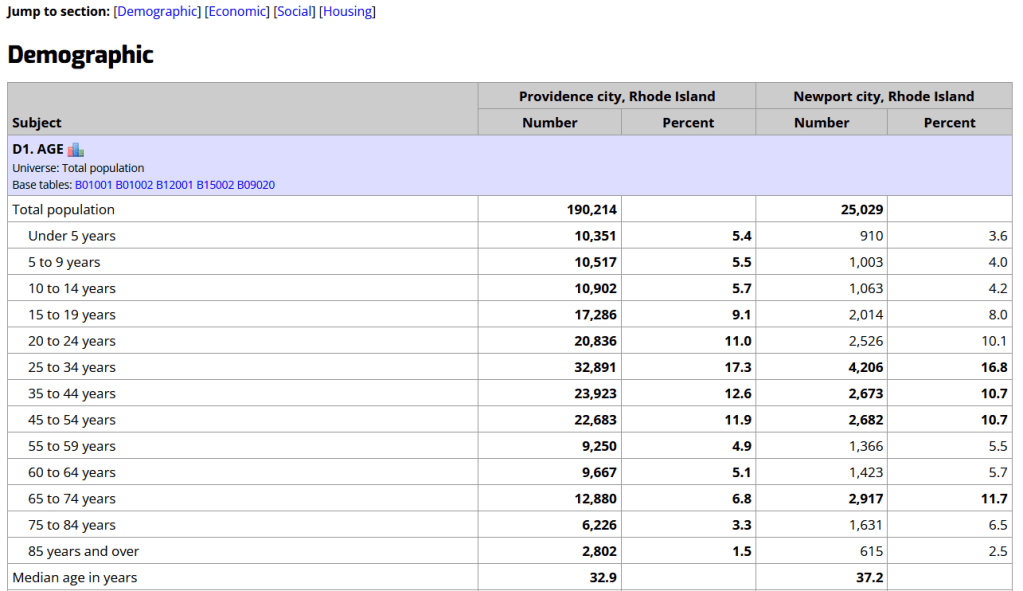Click the Subject column header

37,123
